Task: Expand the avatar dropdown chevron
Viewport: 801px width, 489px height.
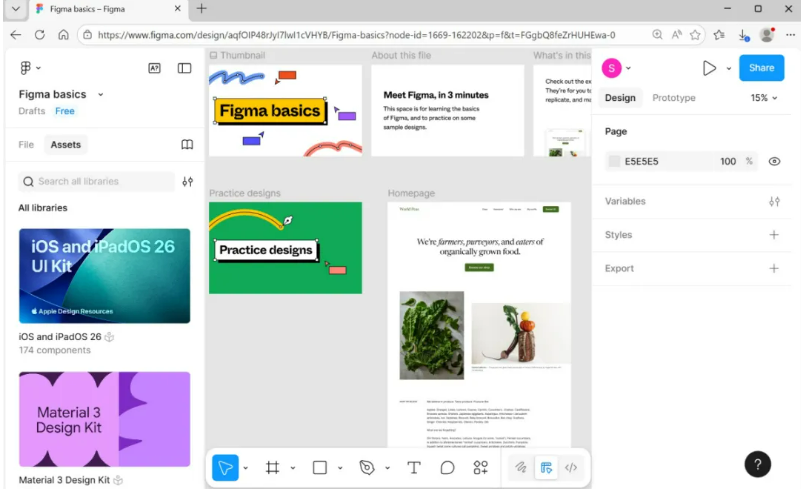Action: [x=628, y=68]
